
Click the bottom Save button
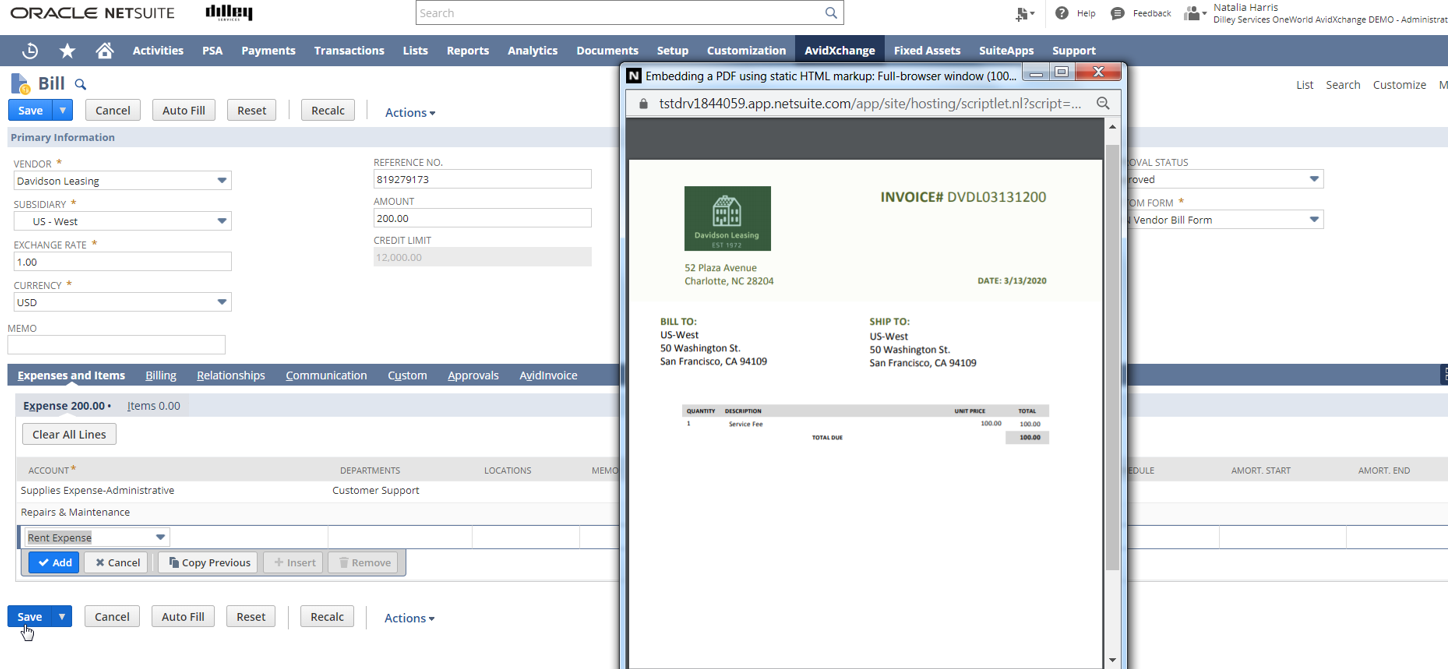(29, 616)
